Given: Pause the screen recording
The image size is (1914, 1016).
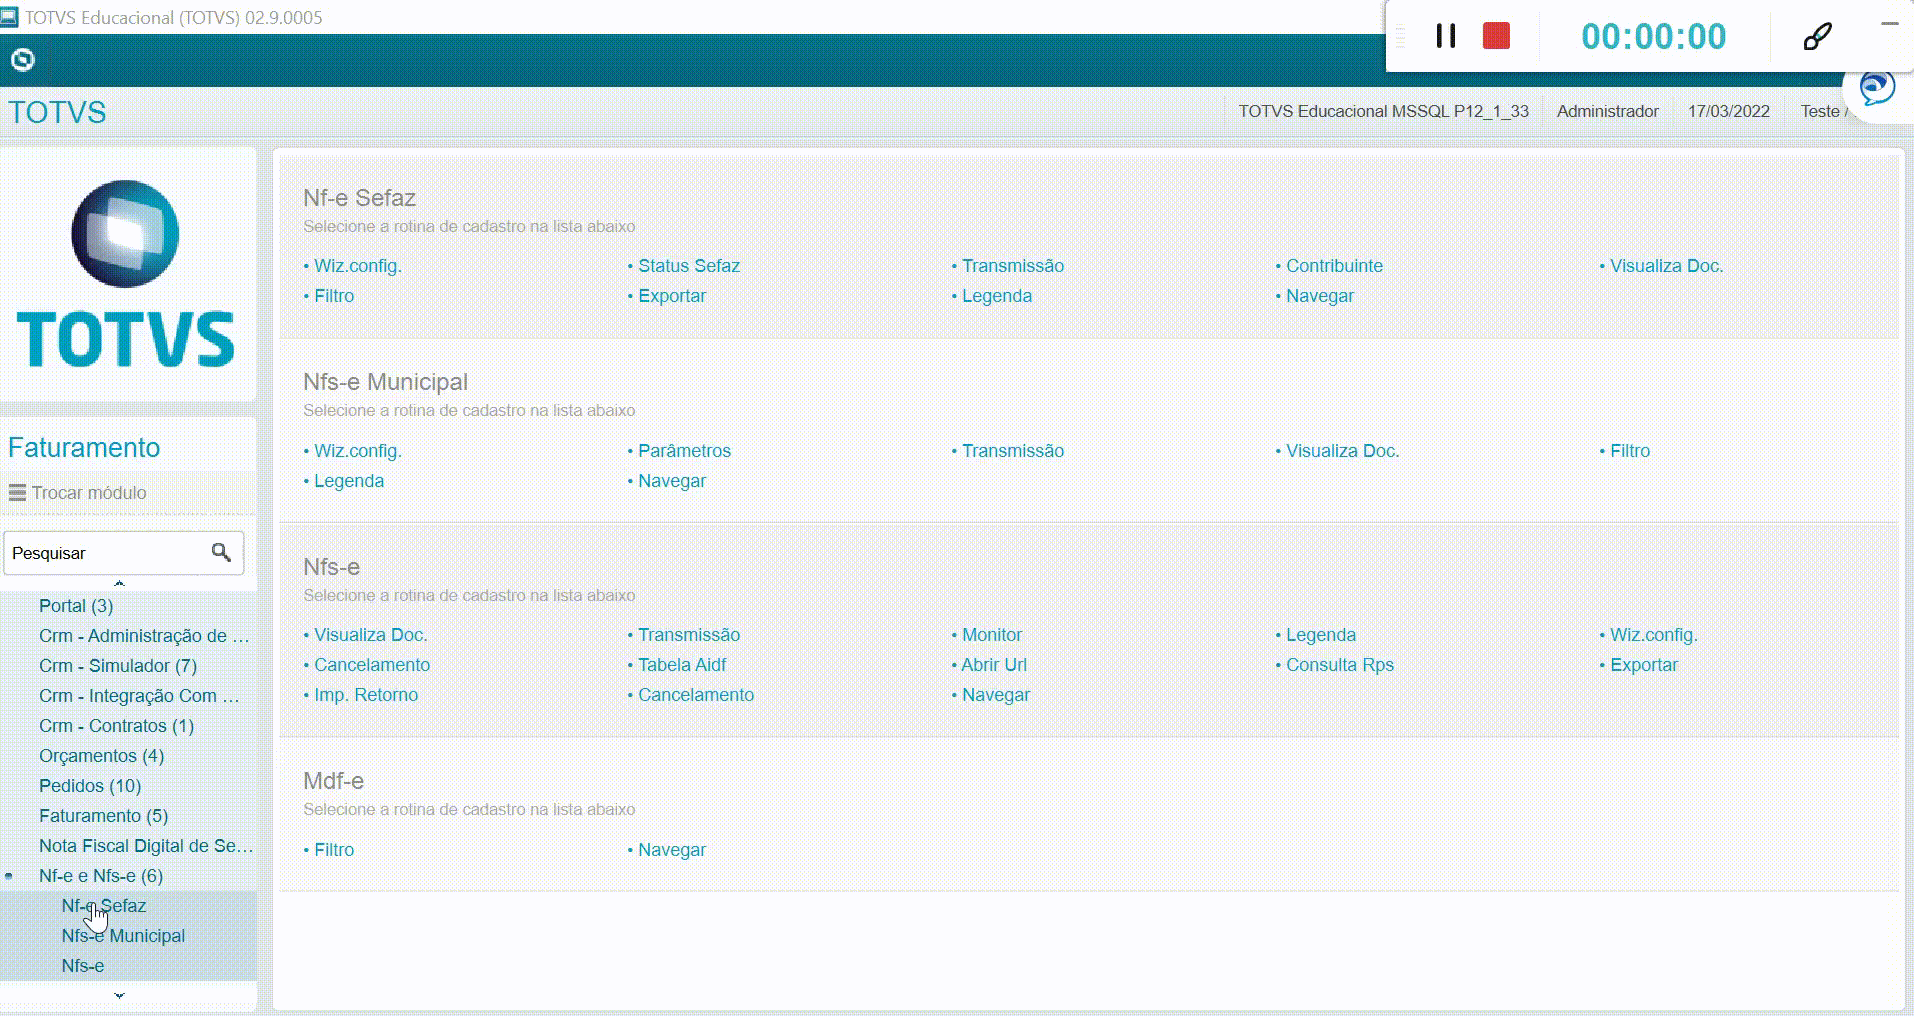Looking at the screenshot, I should tap(1445, 36).
